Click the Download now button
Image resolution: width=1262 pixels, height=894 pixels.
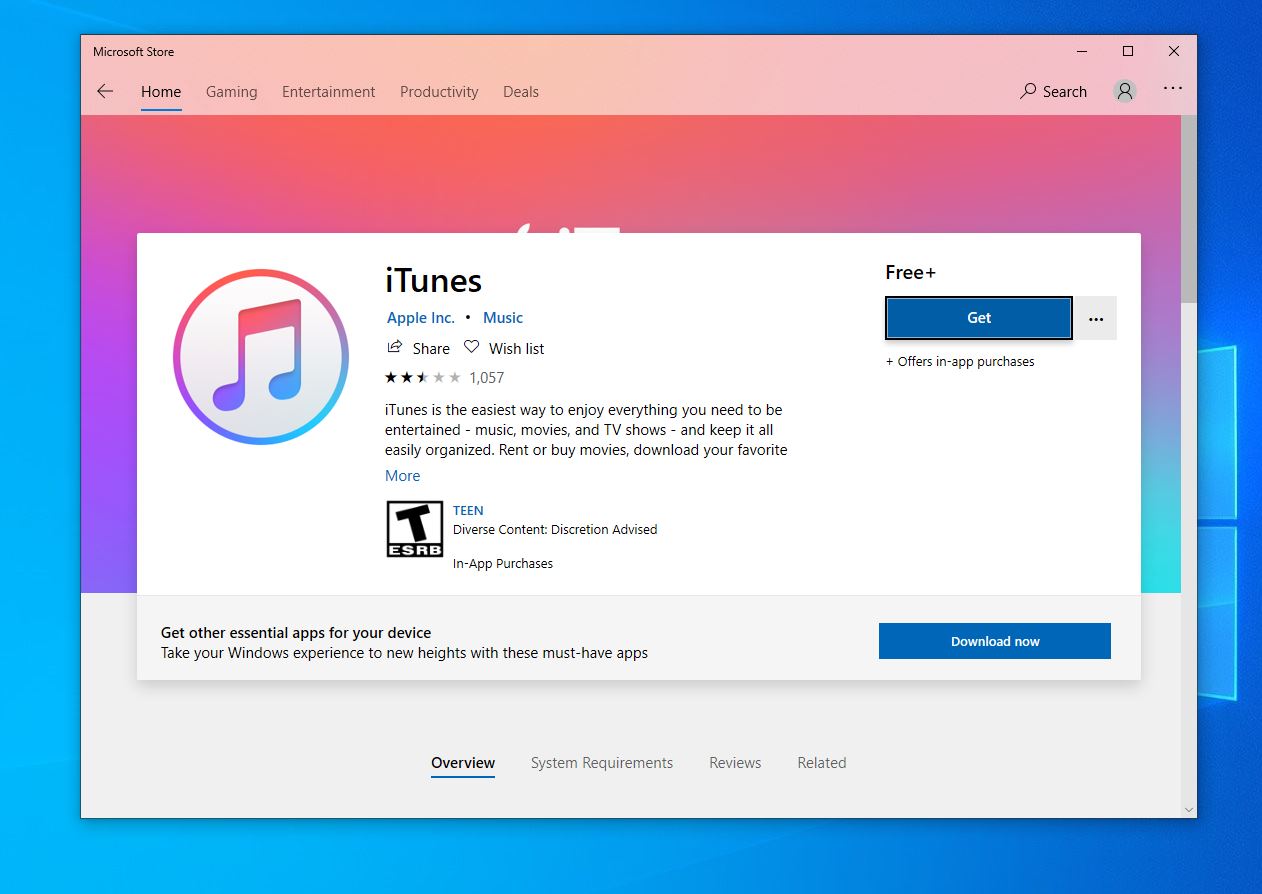[995, 641]
